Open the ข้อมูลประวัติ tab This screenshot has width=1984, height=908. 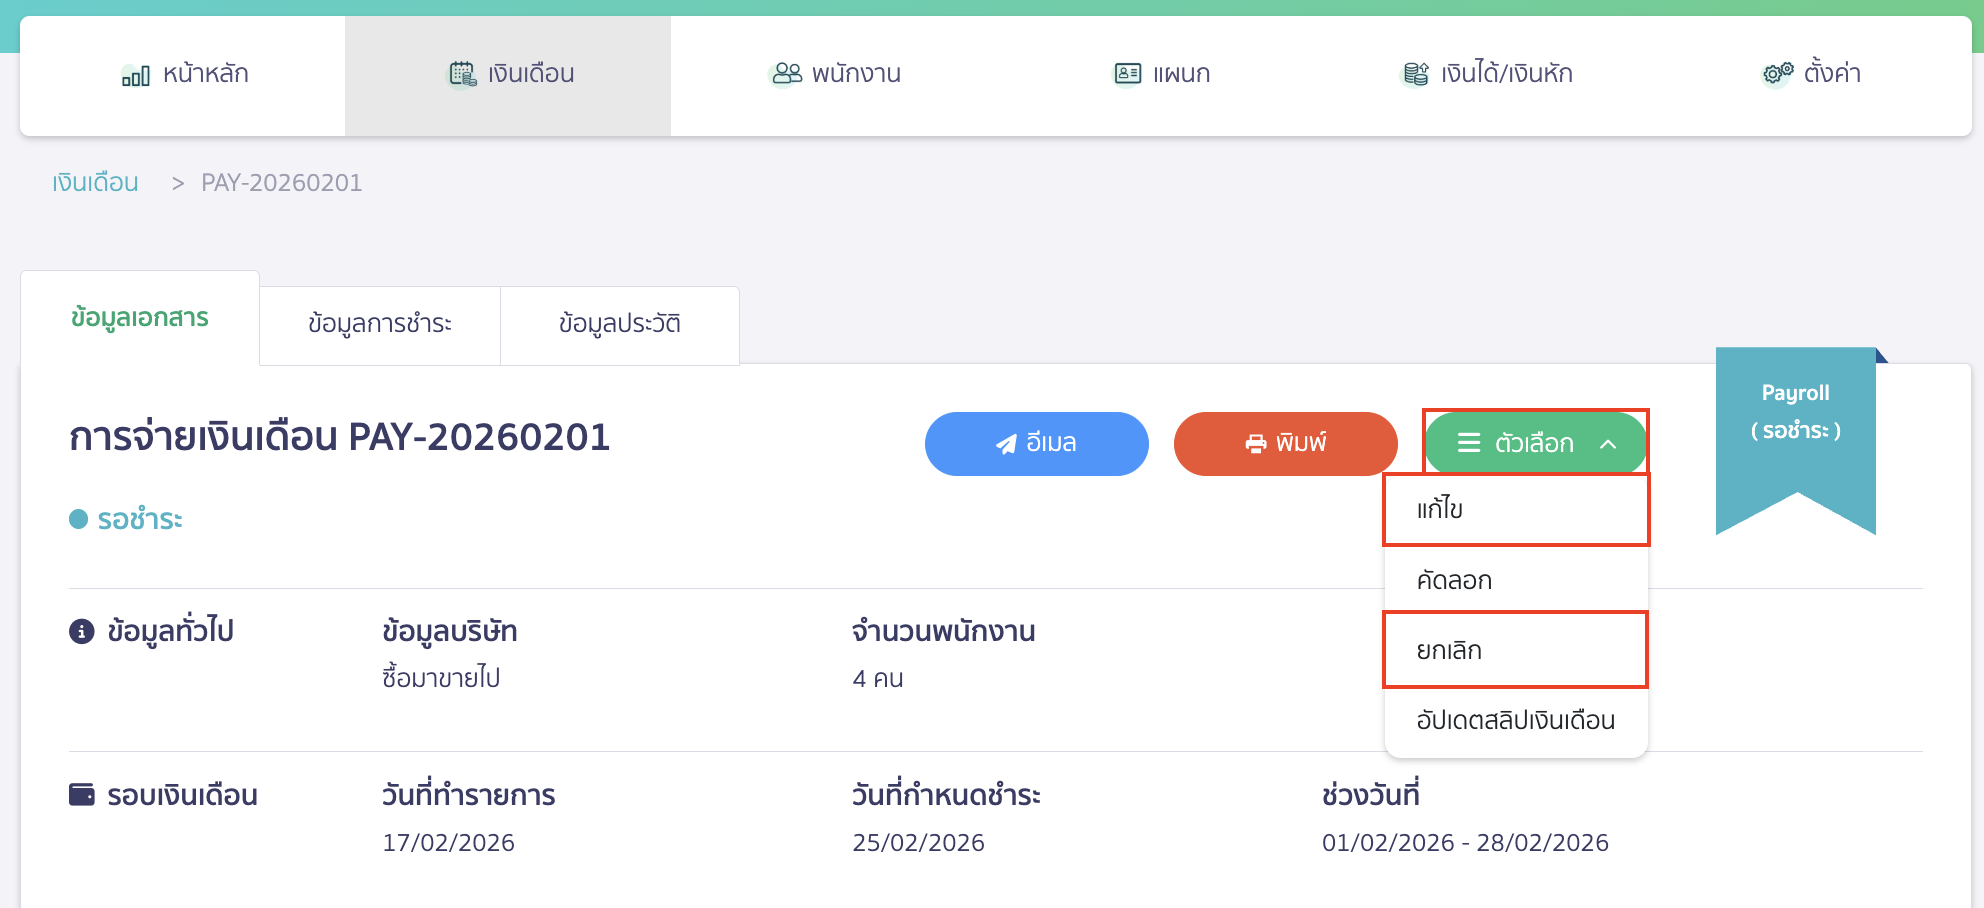(619, 322)
